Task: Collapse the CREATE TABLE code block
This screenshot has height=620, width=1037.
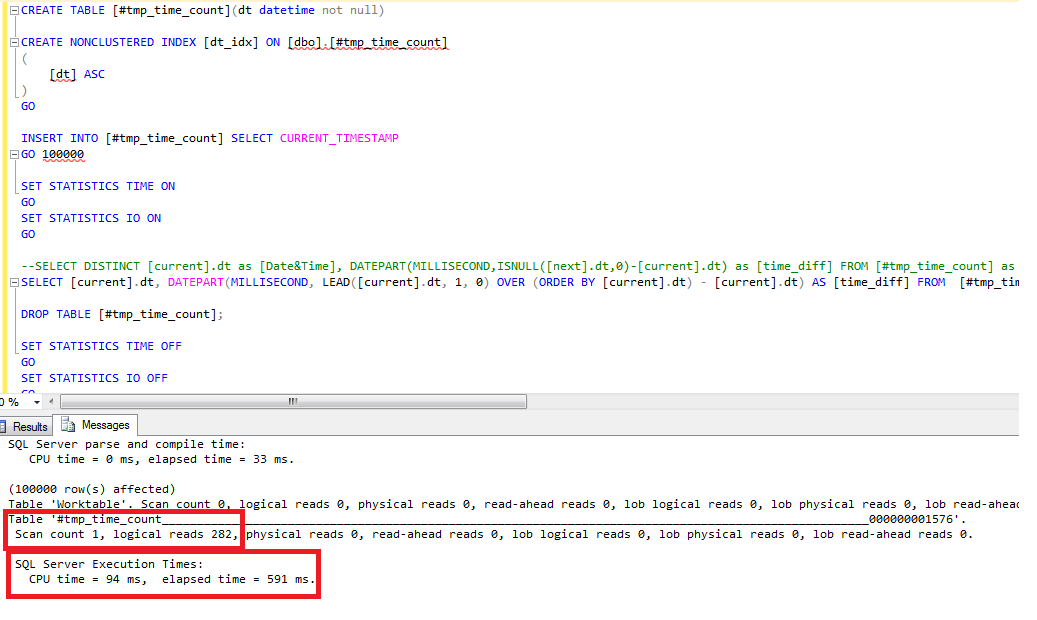Action: click(x=13, y=11)
